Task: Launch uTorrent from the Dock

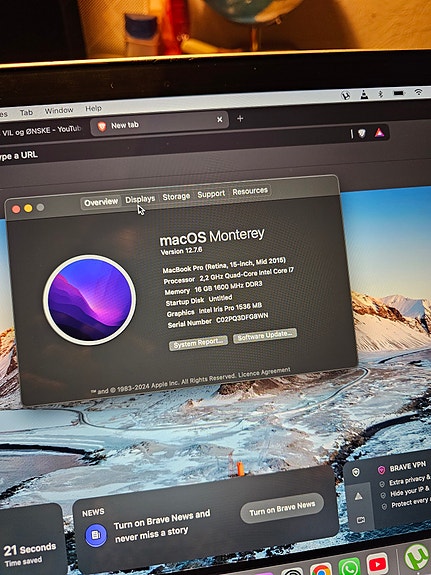Action: coord(417,558)
